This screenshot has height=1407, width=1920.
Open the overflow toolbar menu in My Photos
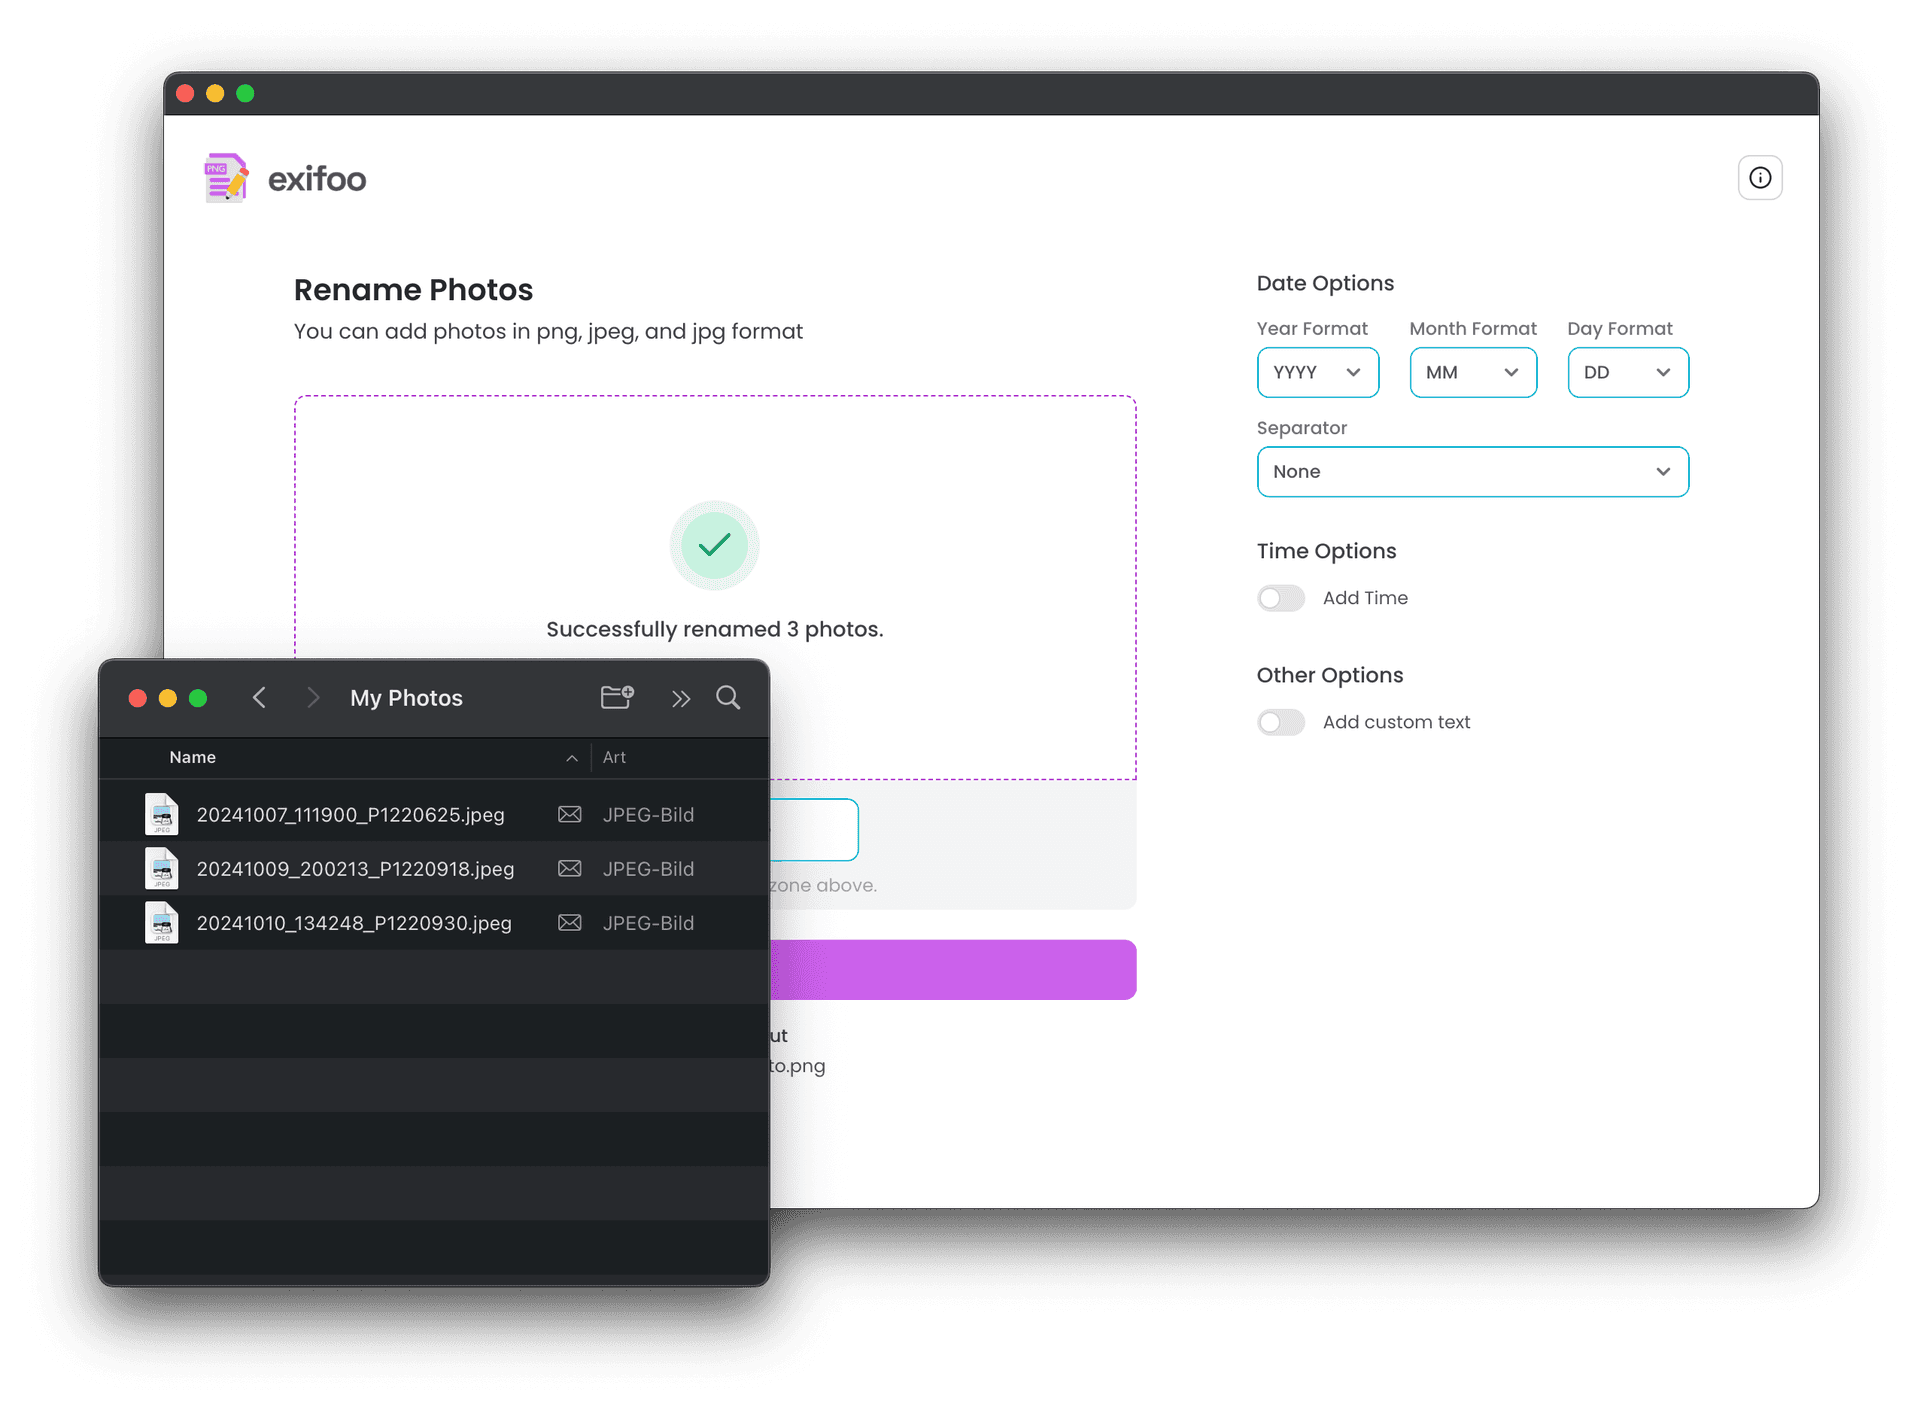[x=681, y=698]
